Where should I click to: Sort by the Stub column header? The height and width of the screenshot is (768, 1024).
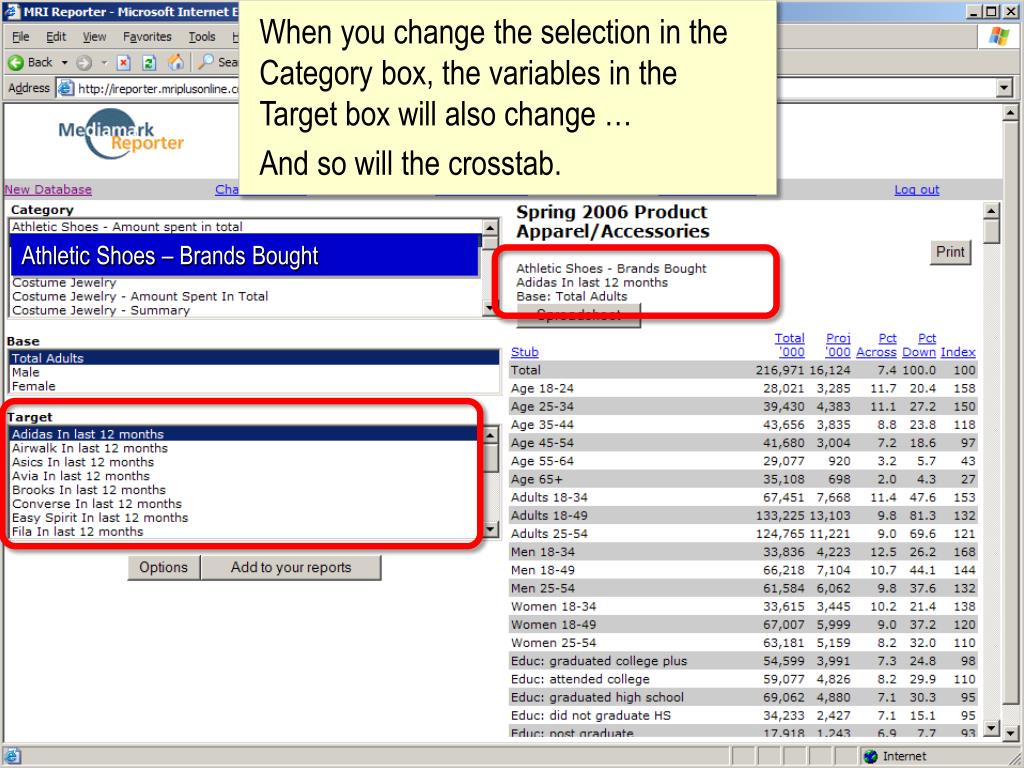click(524, 352)
